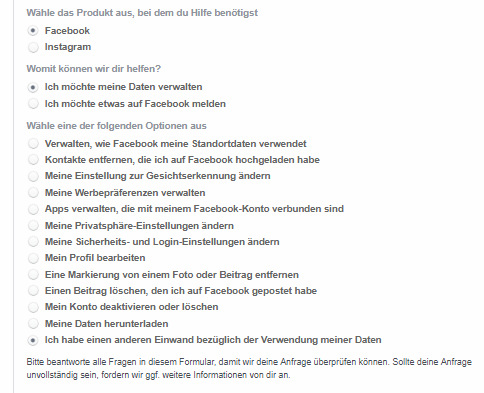This screenshot has width=484, height=393.
Task: Pick the Gesichtserkennung ändern option
Action: (x=33, y=176)
